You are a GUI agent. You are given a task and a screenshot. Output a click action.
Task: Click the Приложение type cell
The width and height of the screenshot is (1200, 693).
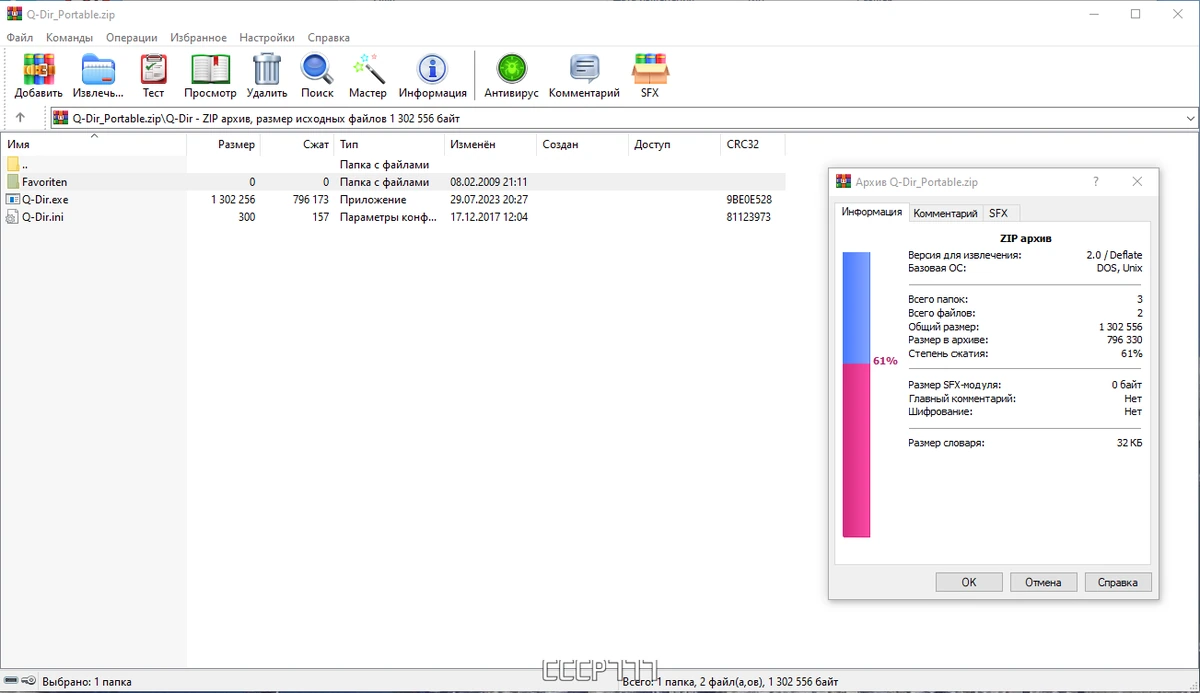pyautogui.click(x=373, y=199)
